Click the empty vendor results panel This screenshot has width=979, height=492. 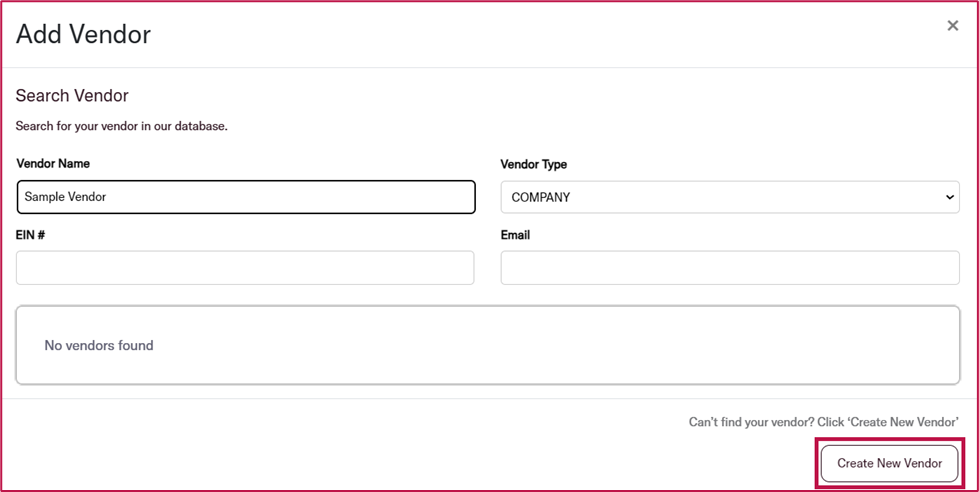click(488, 345)
